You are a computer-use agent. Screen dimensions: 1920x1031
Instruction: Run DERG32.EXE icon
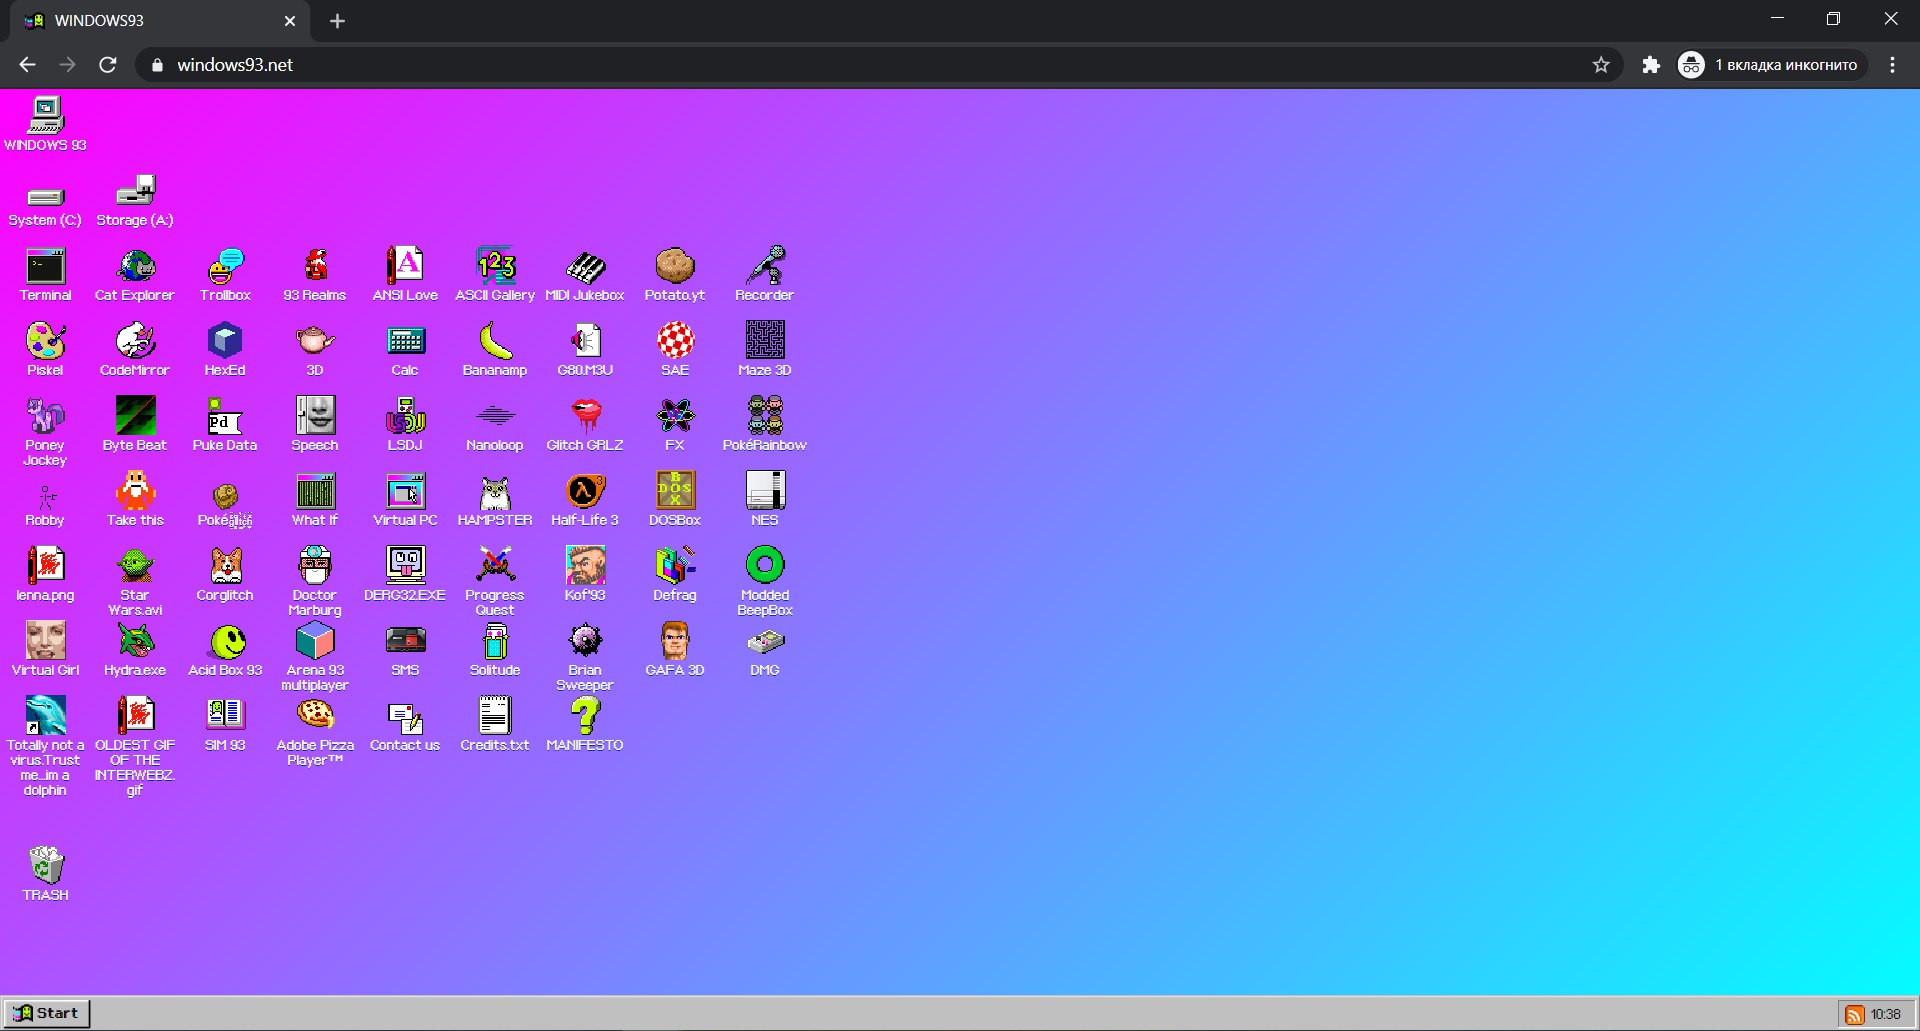[405, 574]
